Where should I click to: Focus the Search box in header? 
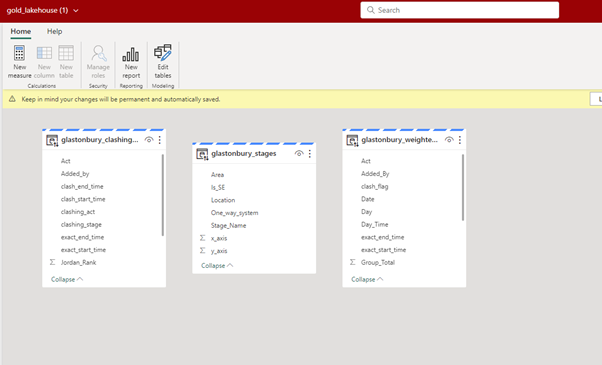(460, 10)
